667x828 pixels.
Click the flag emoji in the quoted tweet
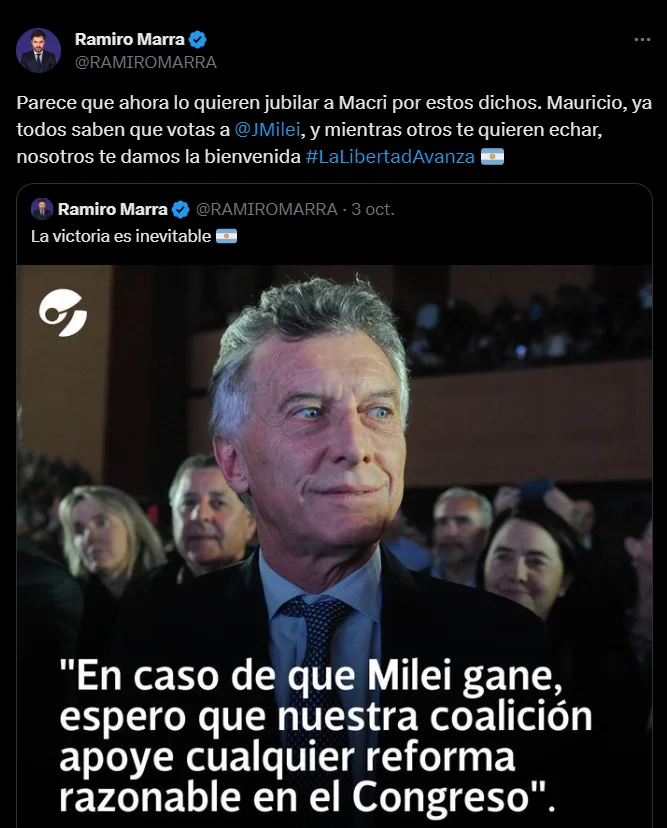[227, 236]
